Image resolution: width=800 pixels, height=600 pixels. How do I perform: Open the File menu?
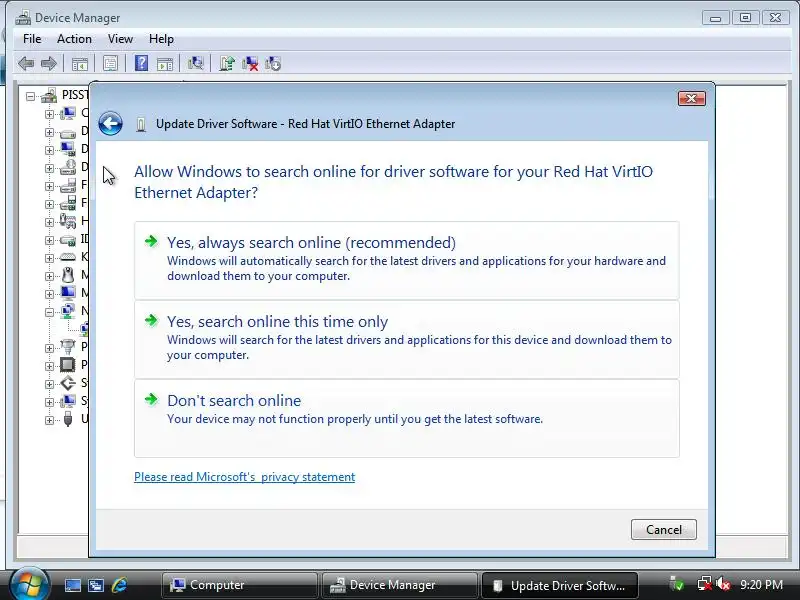(32, 39)
